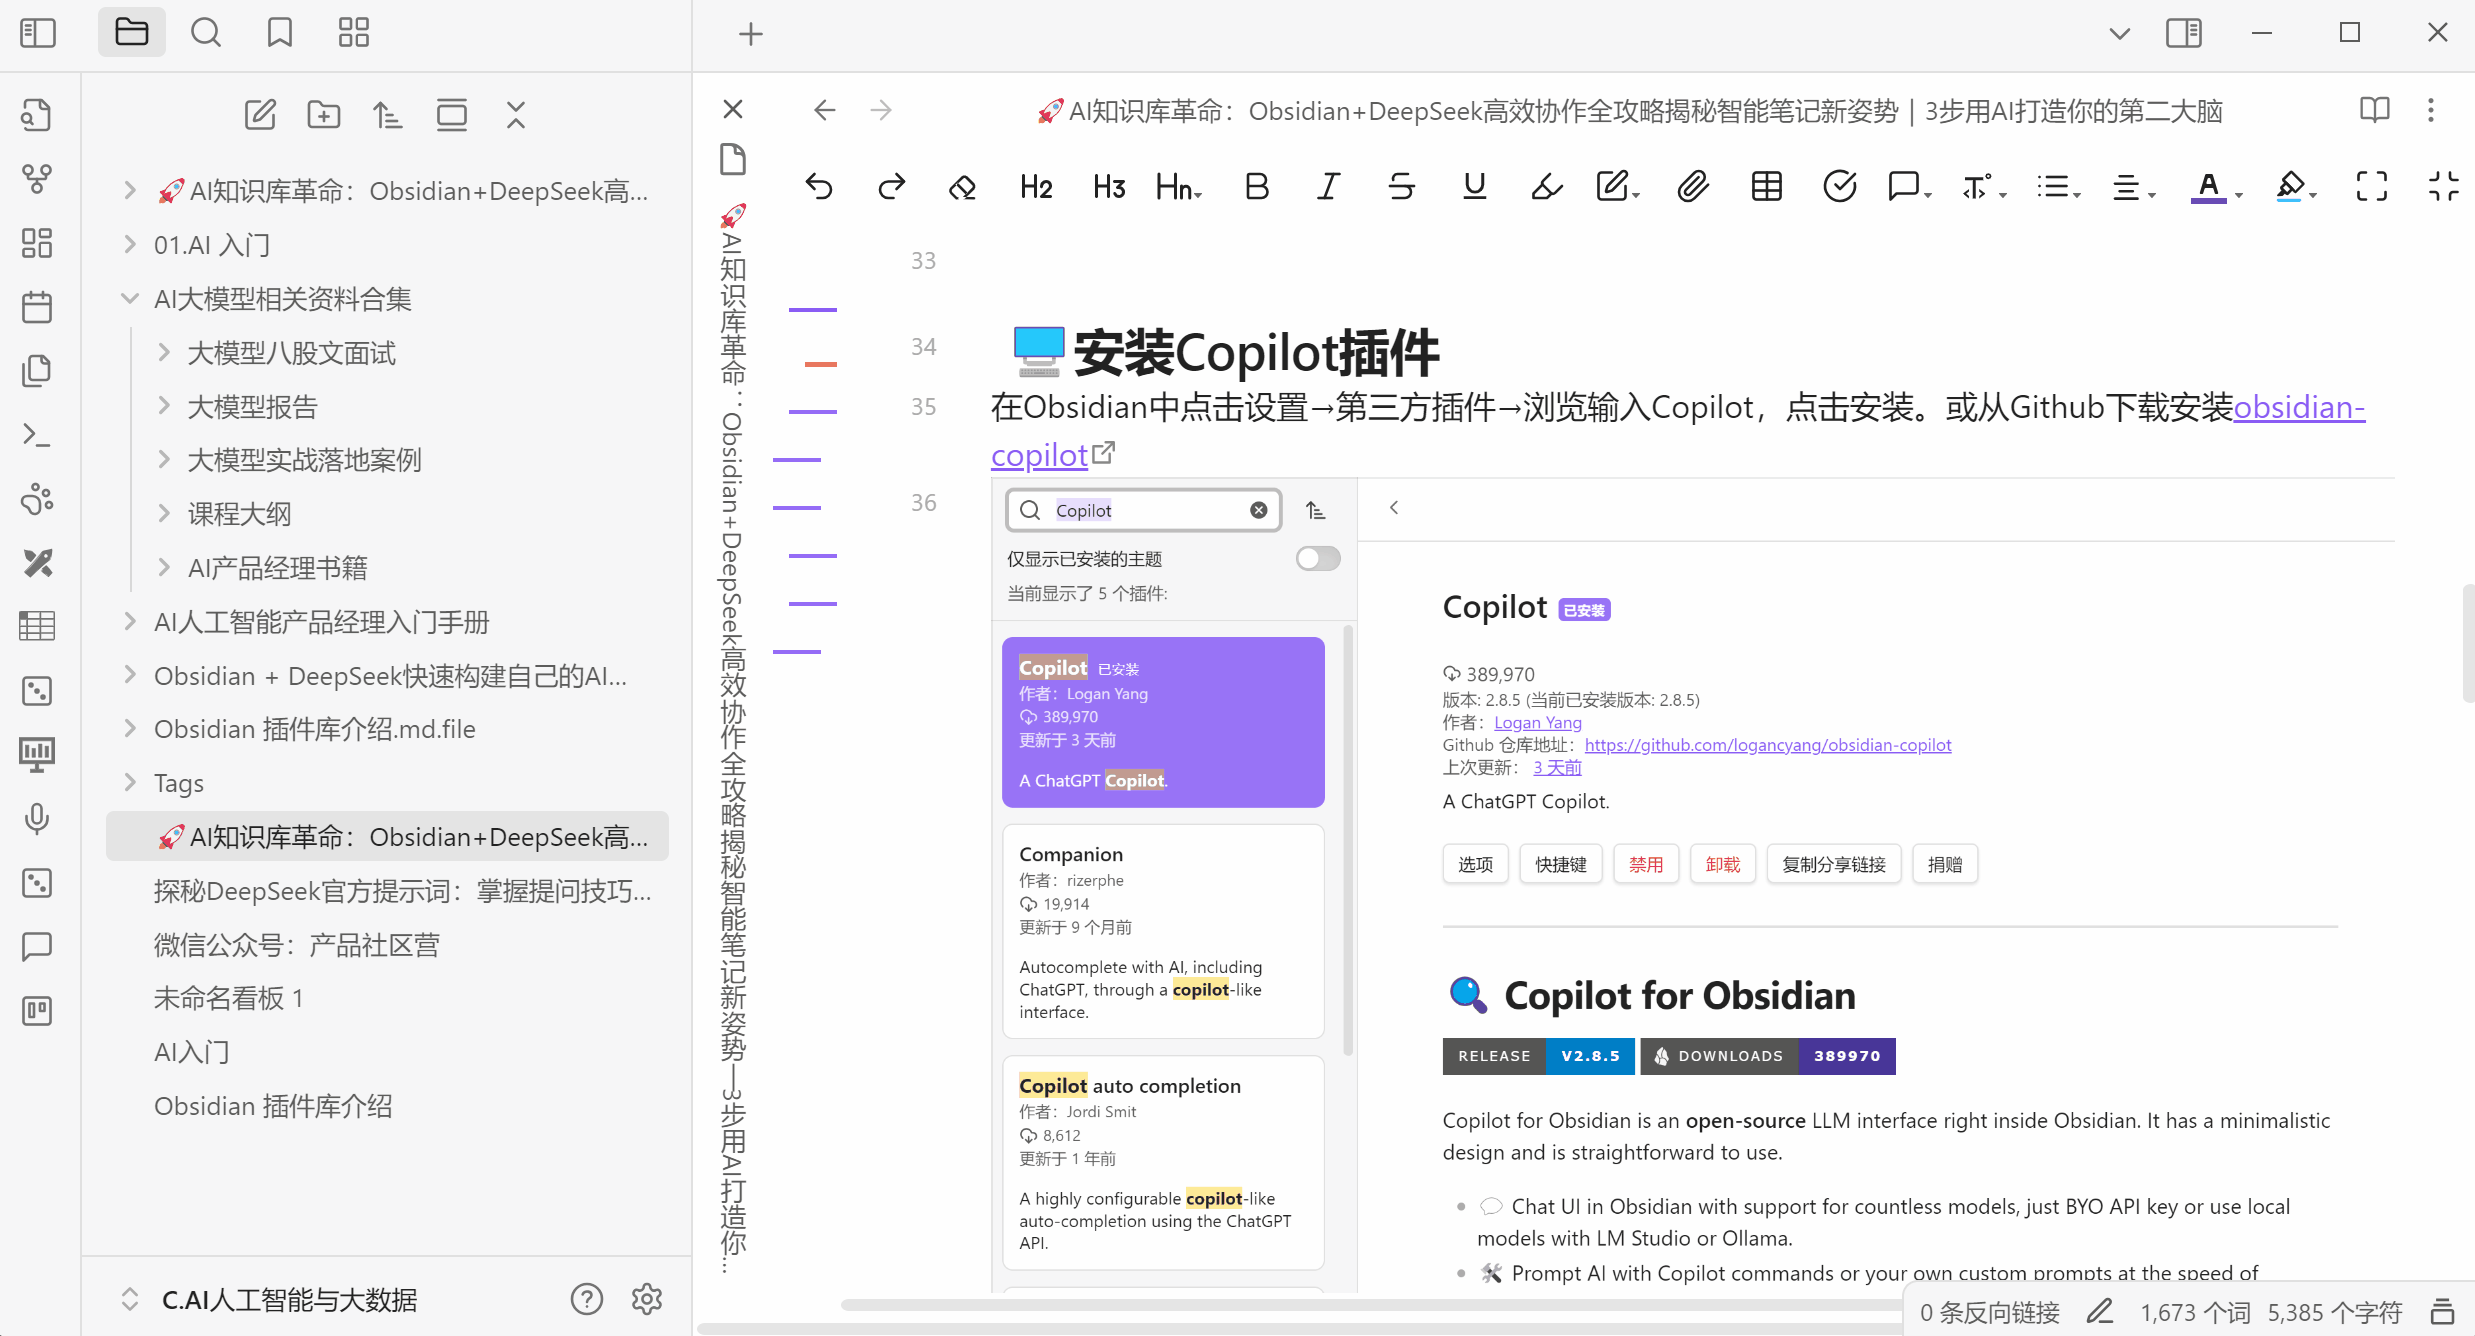Toggle the left sidebar panel
The height and width of the screenshot is (1336, 2475).
(38, 33)
